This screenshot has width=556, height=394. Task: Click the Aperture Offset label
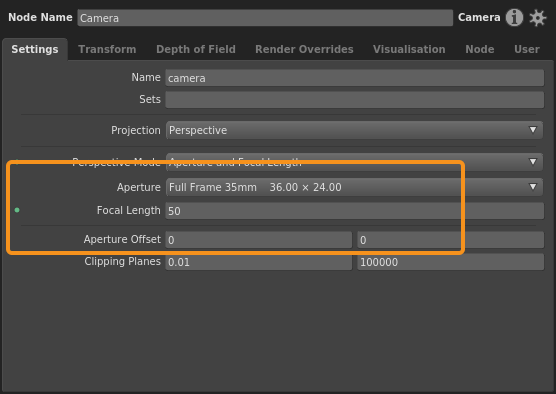point(122,239)
